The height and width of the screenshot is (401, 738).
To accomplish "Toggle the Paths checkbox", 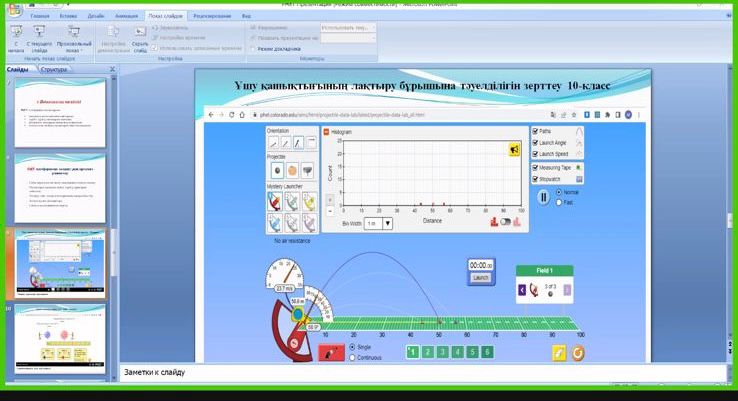I will [535, 131].
